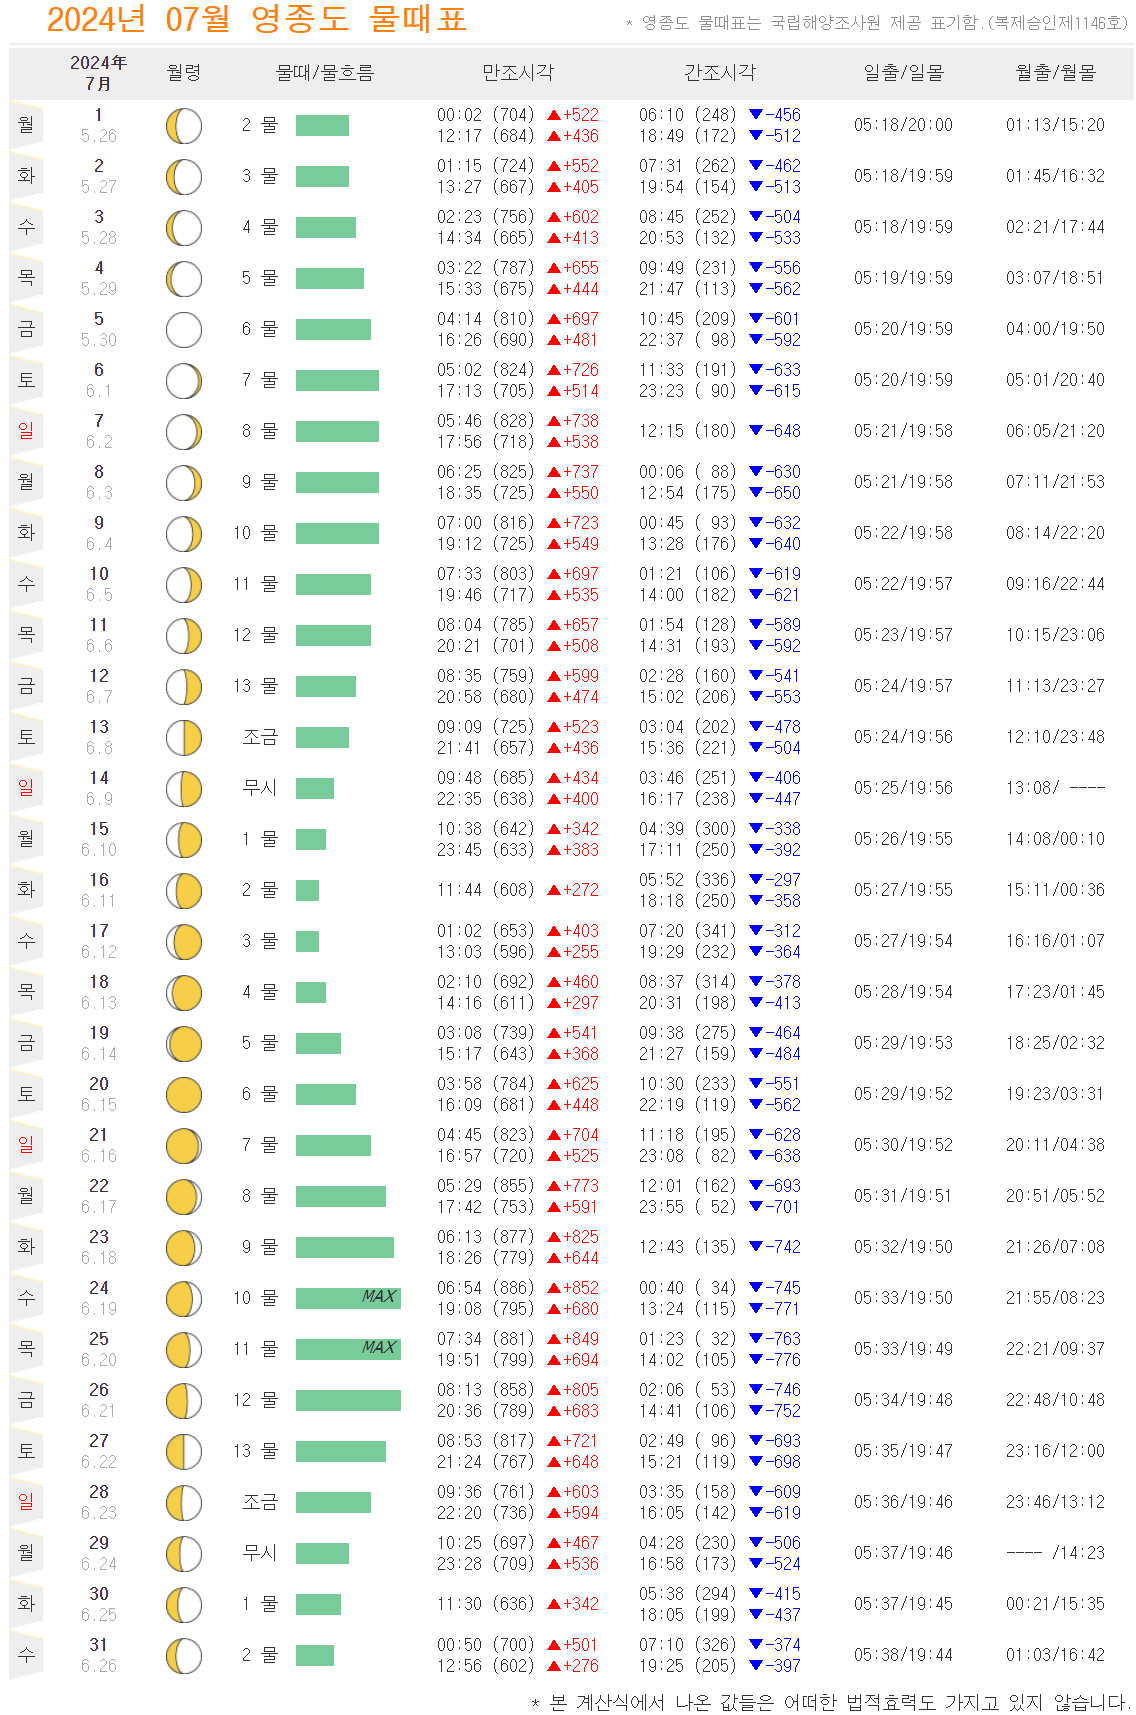Click the moon phase icon for July 7
Screen dimensions: 1136x1715
click(184, 432)
